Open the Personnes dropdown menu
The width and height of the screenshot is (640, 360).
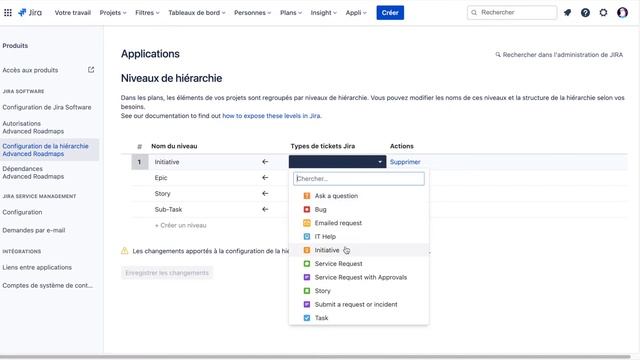[252, 13]
